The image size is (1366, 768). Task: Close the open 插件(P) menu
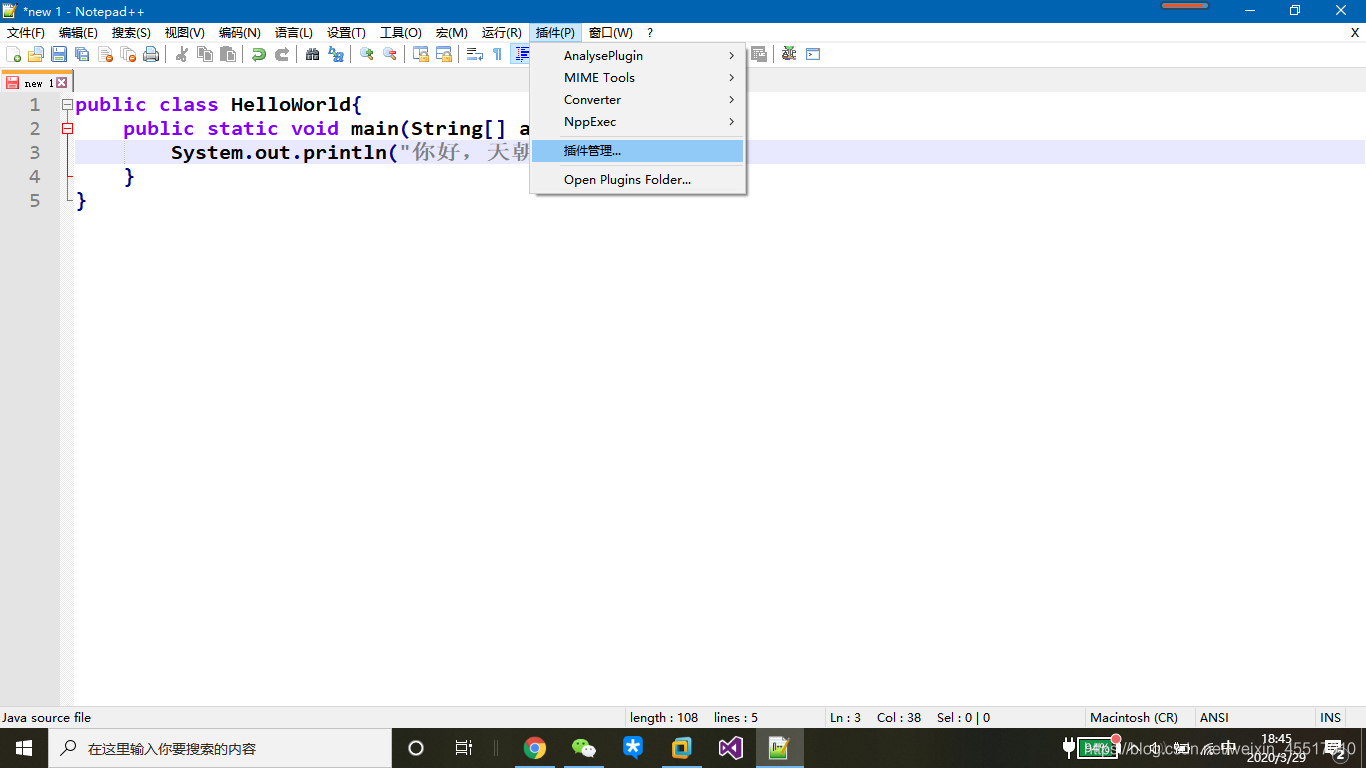click(555, 33)
